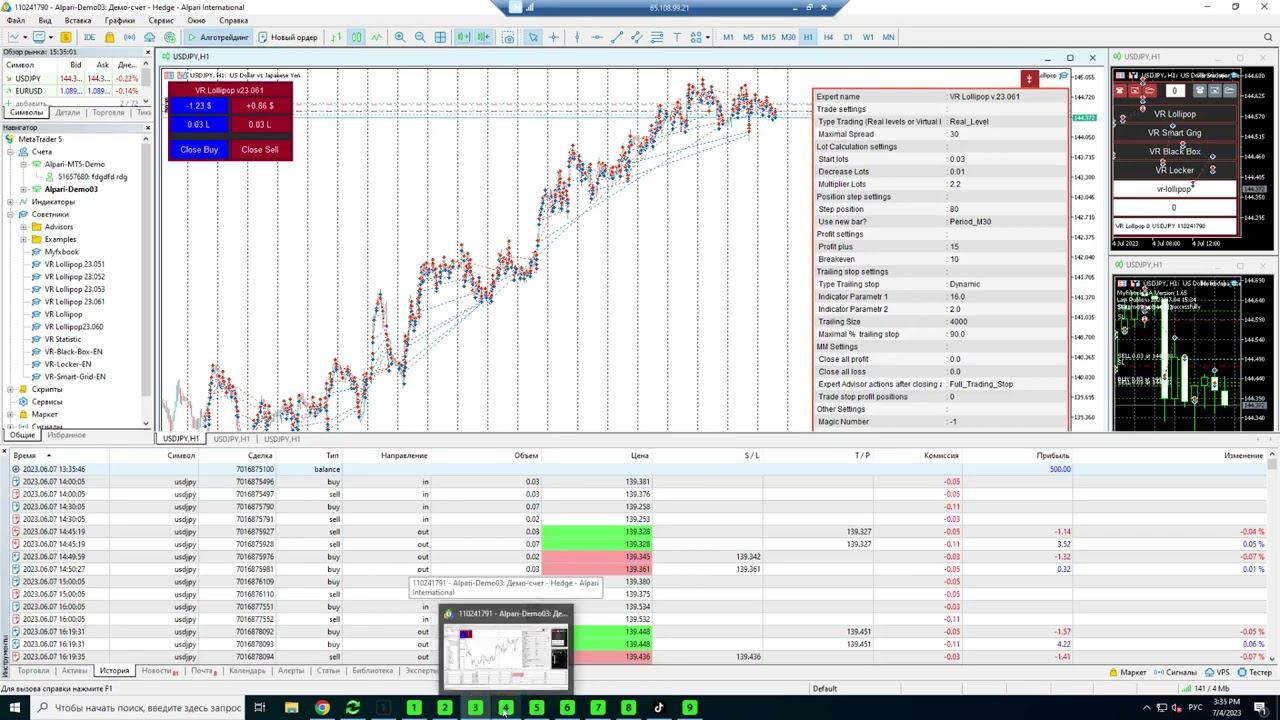Image resolution: width=1280 pixels, height=720 pixels.
Task: Expand the Индикаторы tree node
Action: pos(10,202)
